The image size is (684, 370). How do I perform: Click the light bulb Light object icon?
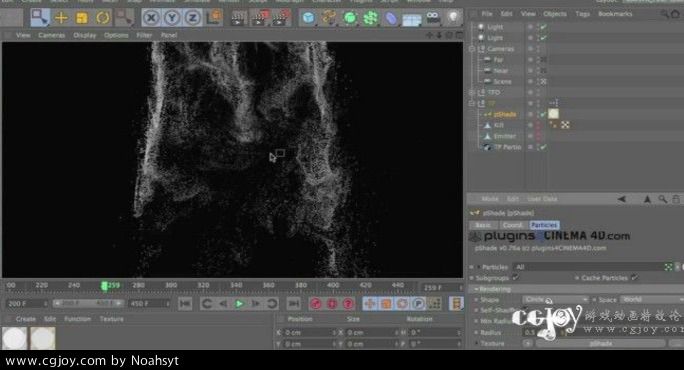coord(454,17)
